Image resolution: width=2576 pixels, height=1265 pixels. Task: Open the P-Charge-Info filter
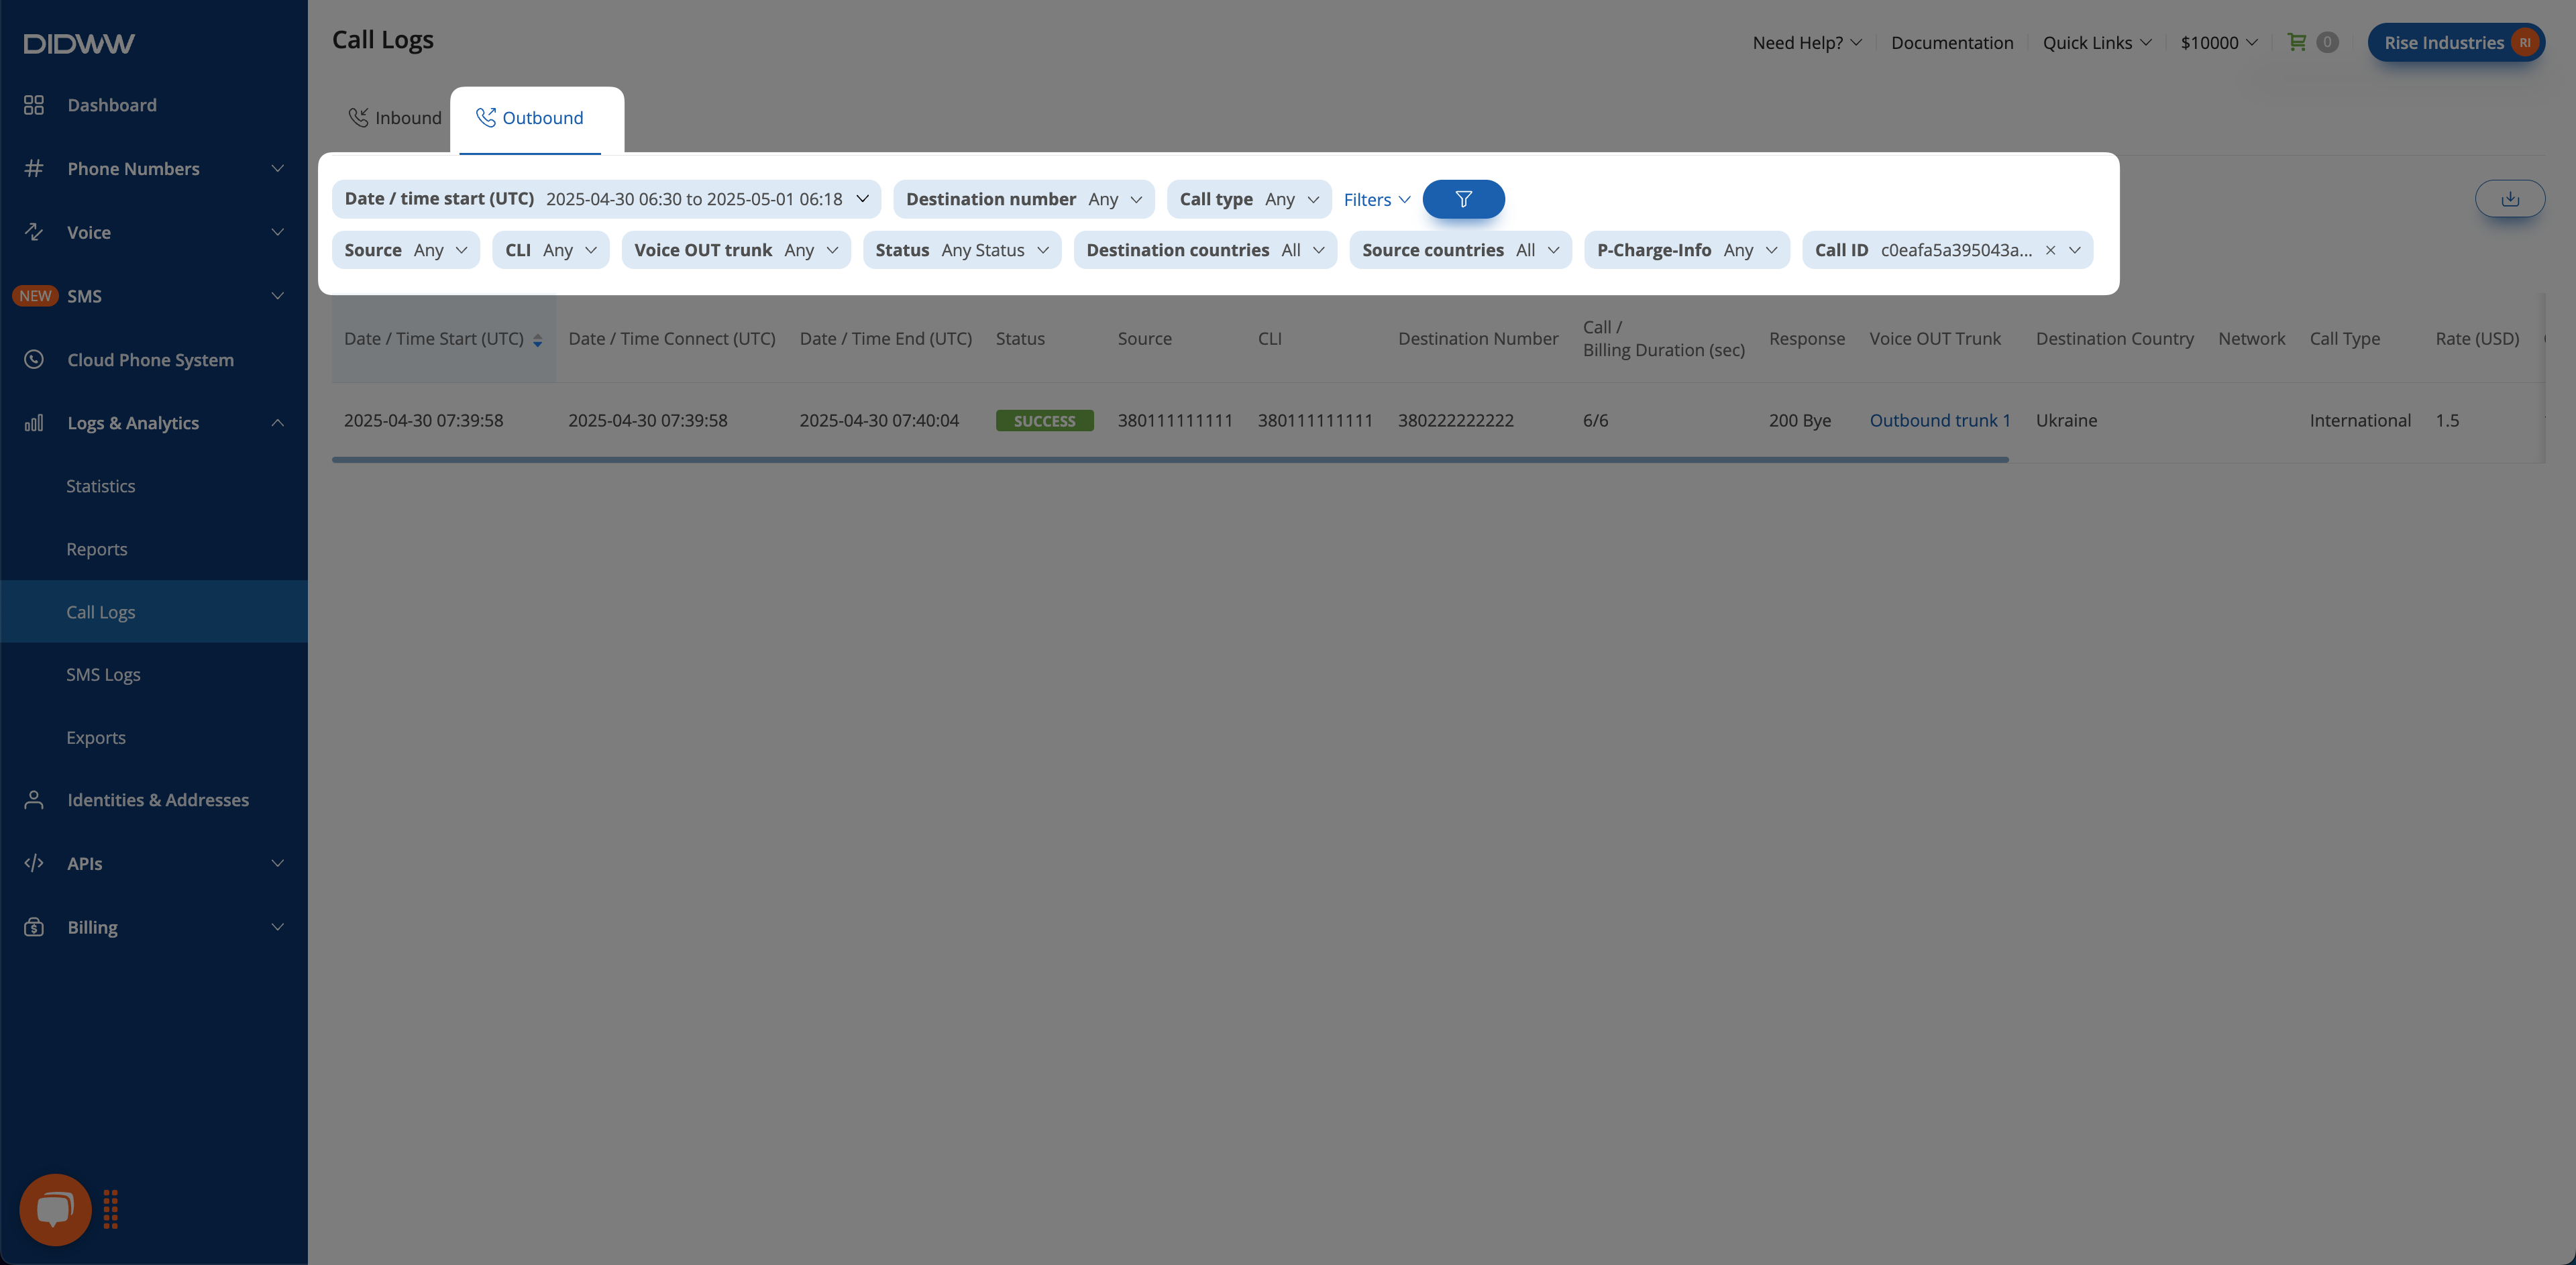[x=1687, y=250]
